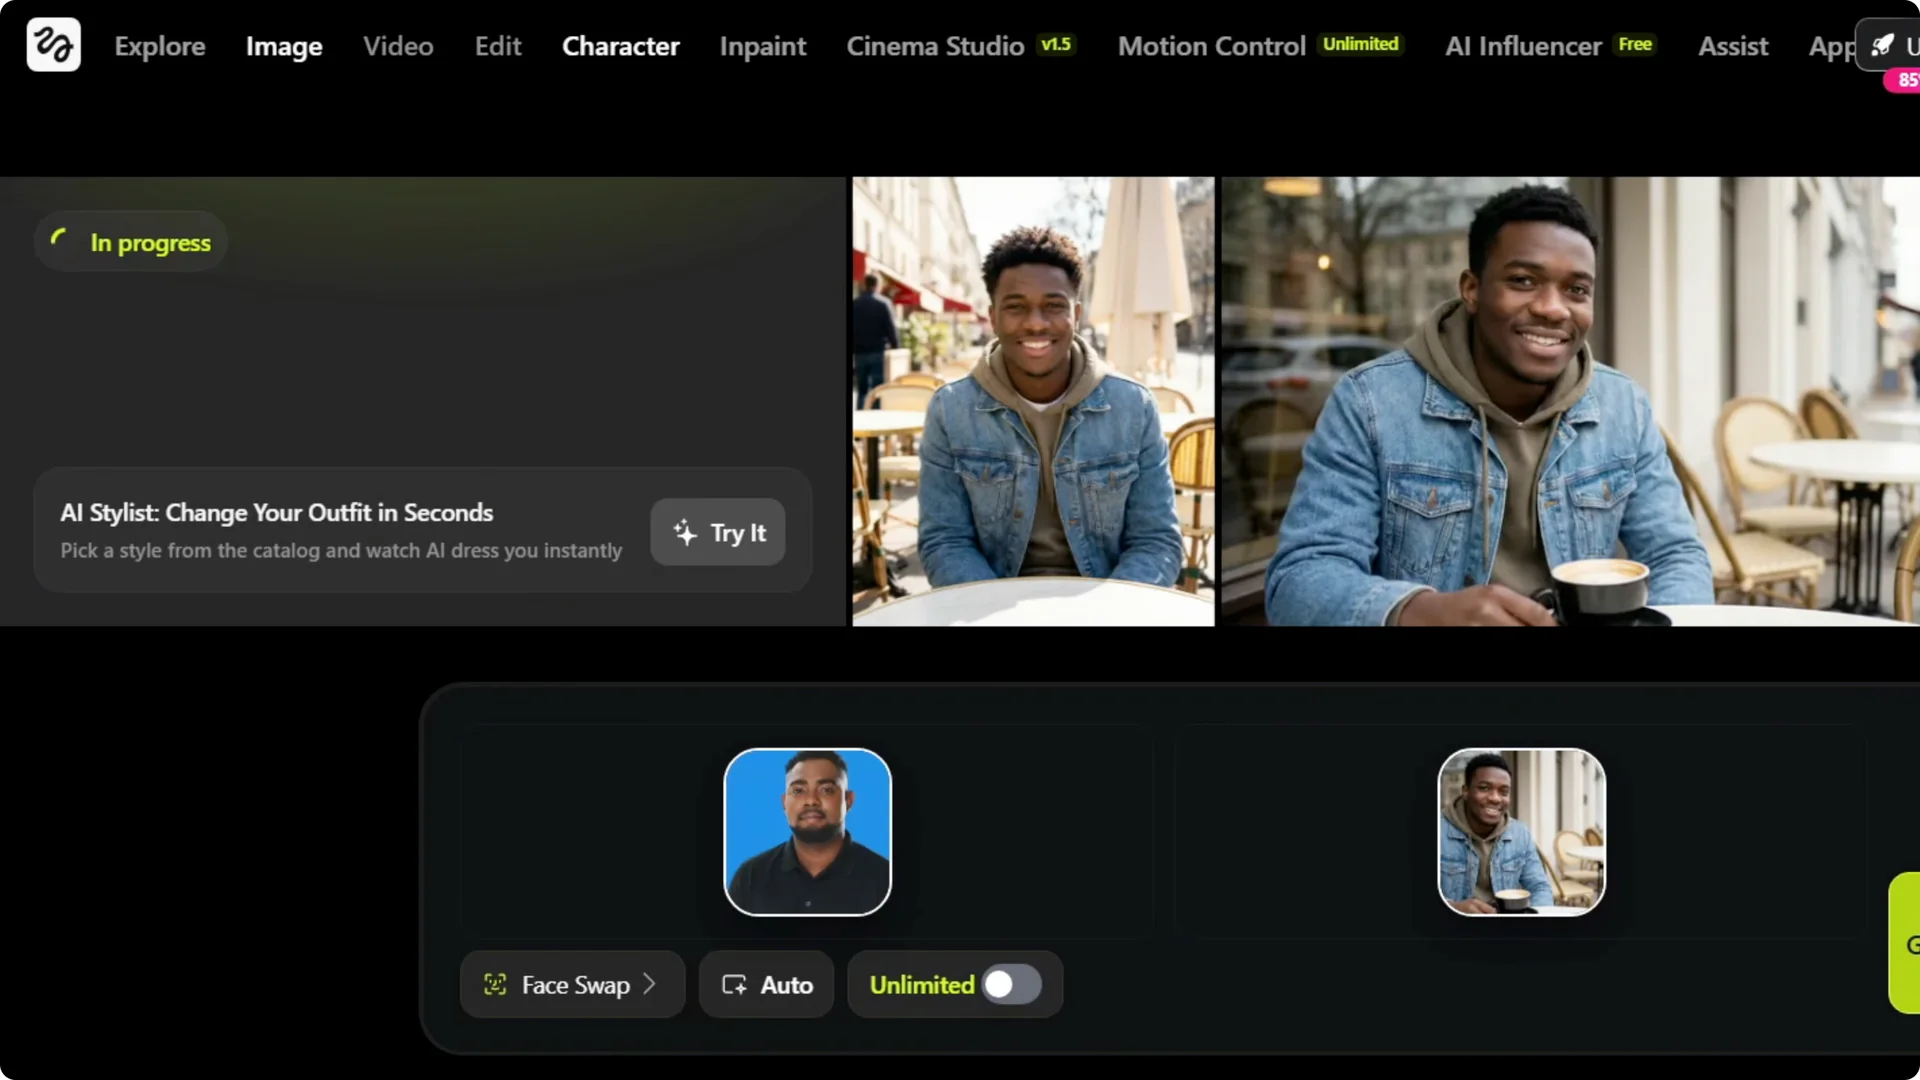Open the Inpaint section
1920x1080 pixels.
pyautogui.click(x=762, y=45)
